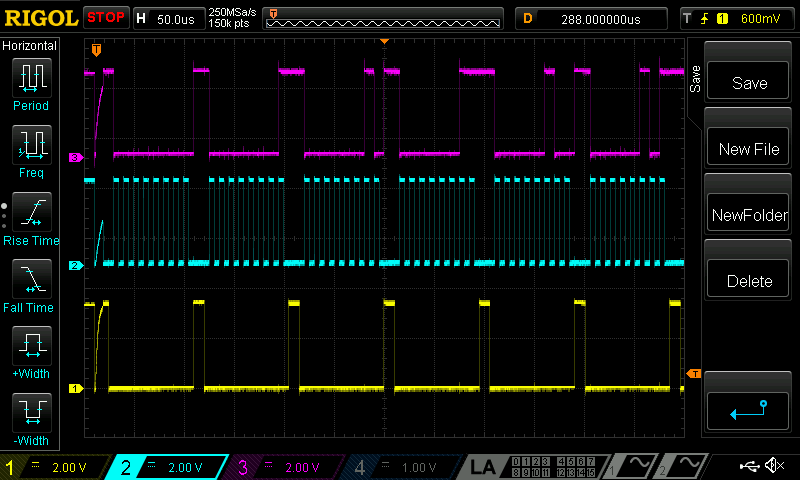The image size is (800, 480).
Task: Click the STOP run status indicator
Action: [x=106, y=17]
